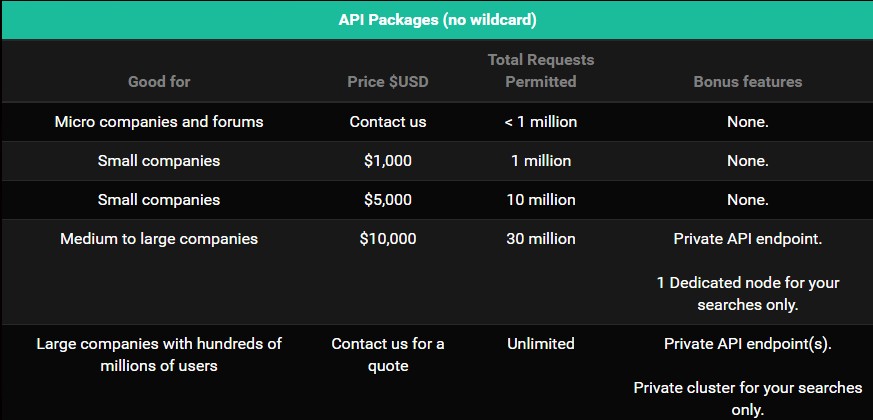This screenshot has width=873, height=420.
Task: Select the Good for column header
Action: click(159, 81)
